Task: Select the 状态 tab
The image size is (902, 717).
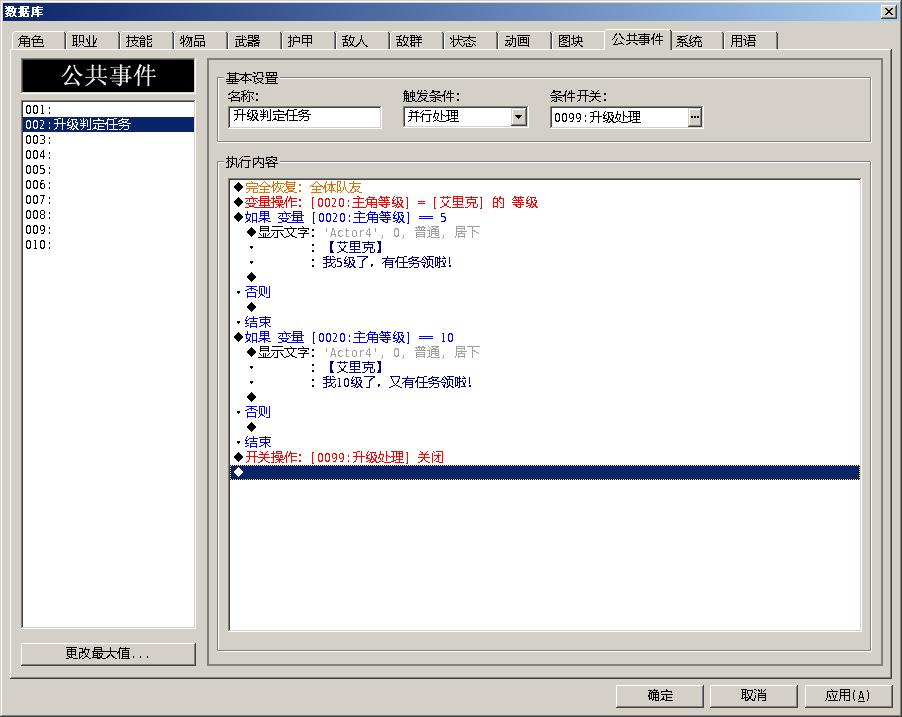Action: 469,41
